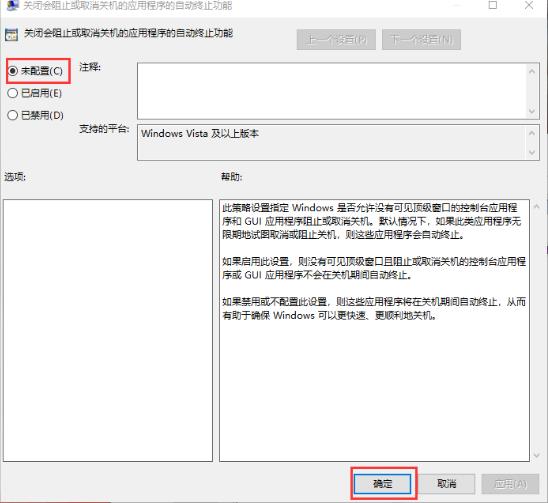
Task: Click the policy heading text below the title bar
Action: [128, 33]
